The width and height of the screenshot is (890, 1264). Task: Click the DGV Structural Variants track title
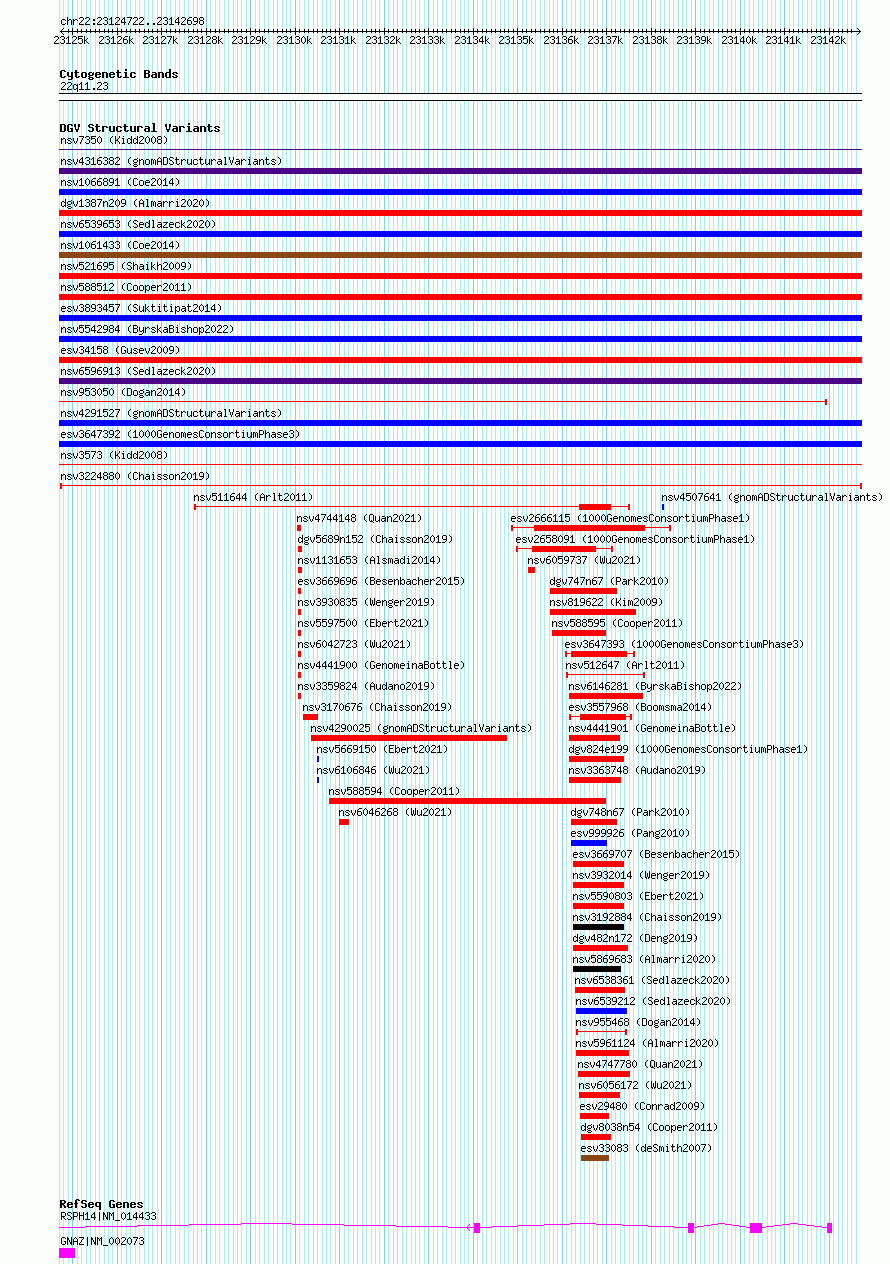point(140,128)
